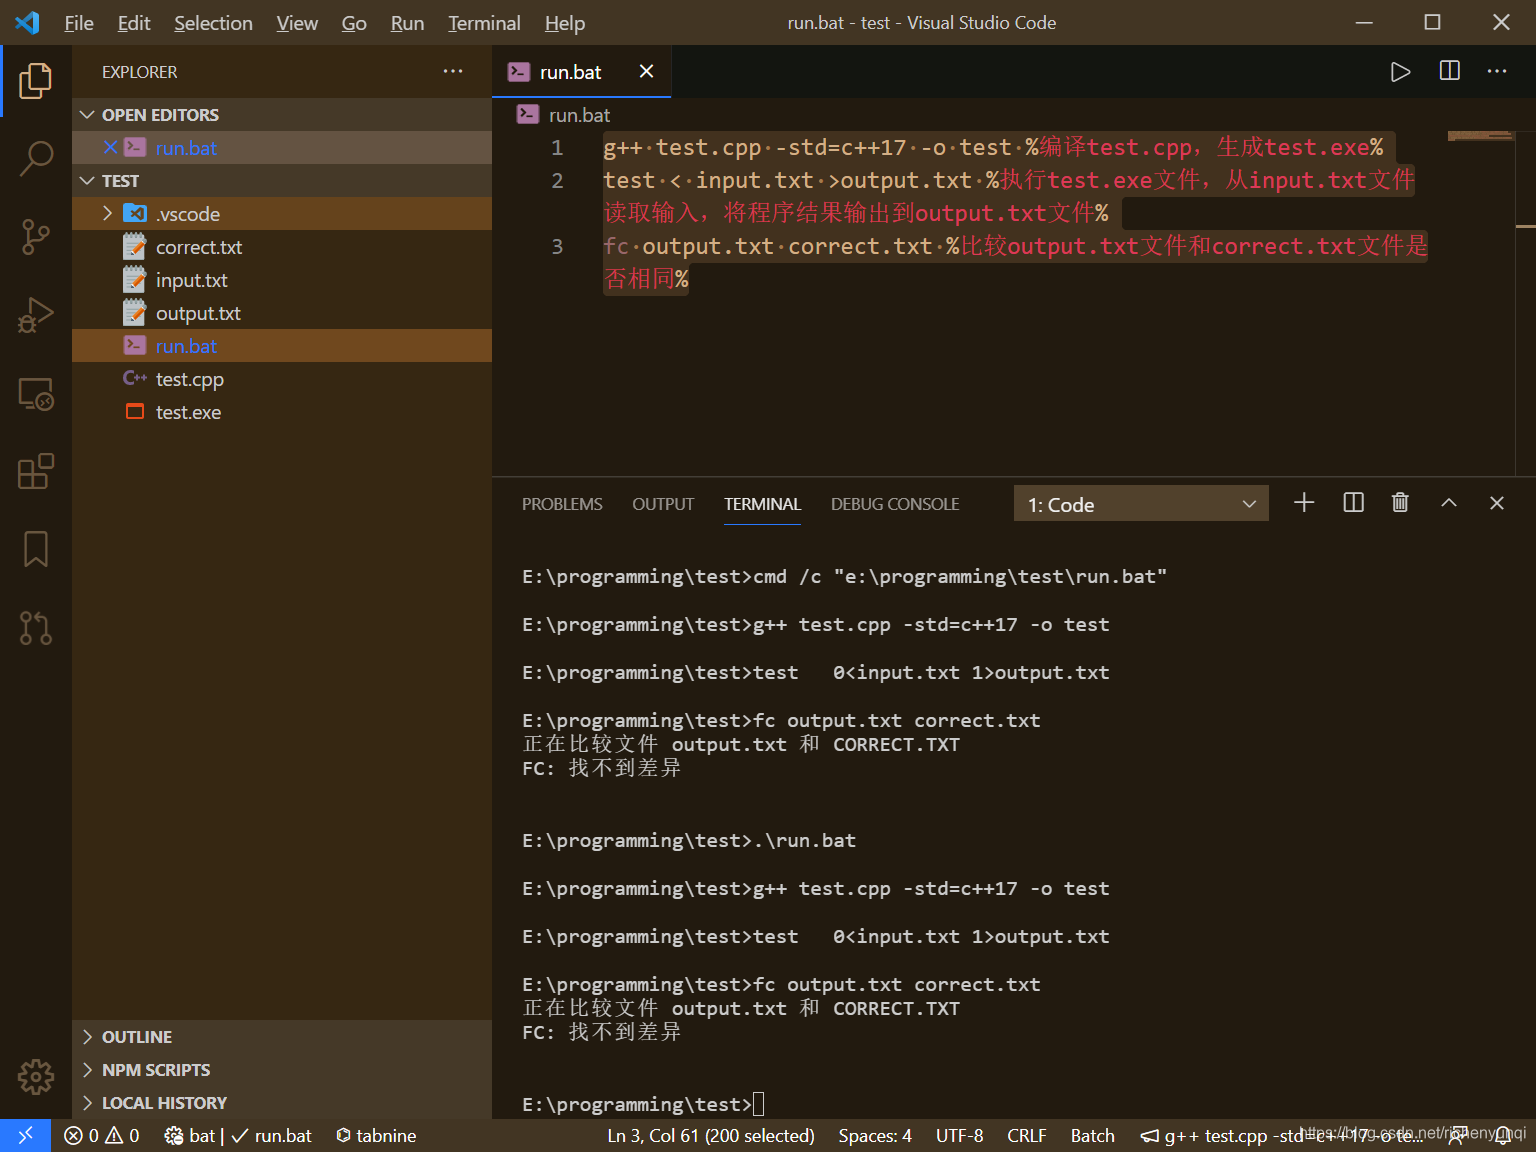This screenshot has height=1152, width=1536.
Task: Open the terminal selector dropdown 1: Code
Action: 1141,504
